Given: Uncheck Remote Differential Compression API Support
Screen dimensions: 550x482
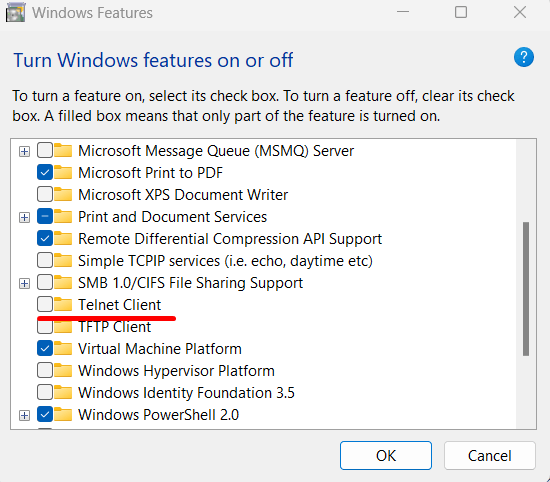Looking at the screenshot, I should (x=45, y=239).
